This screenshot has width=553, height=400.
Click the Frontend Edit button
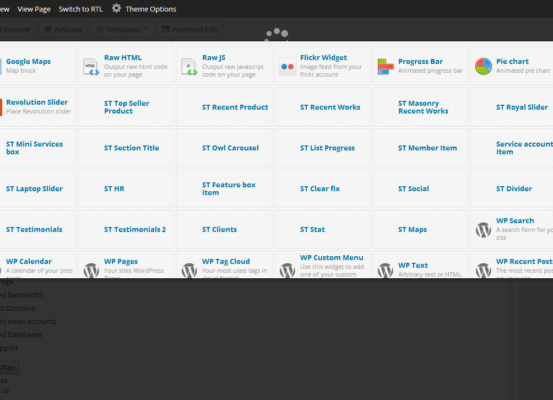190,29
